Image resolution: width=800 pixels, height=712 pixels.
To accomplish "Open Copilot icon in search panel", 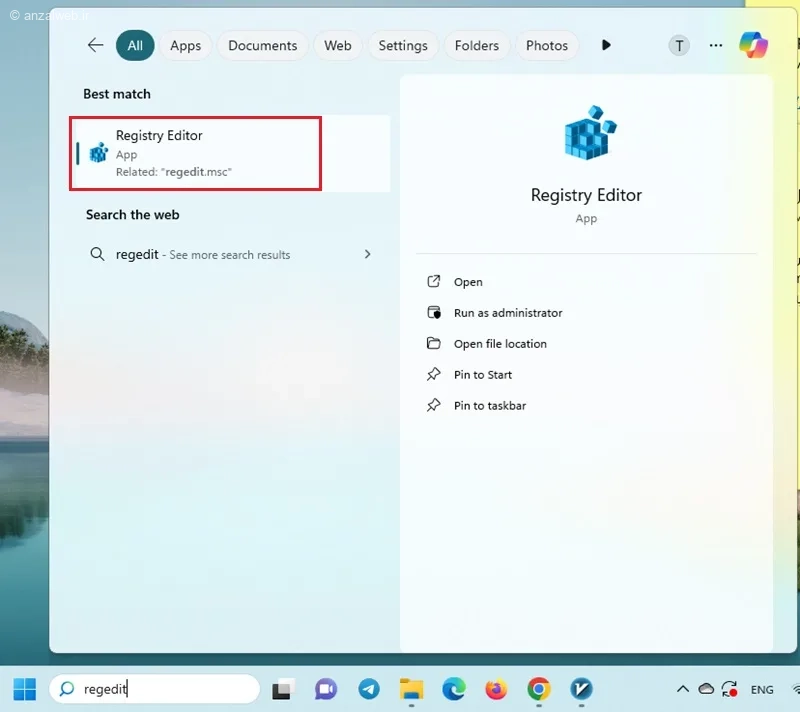I will coord(753,45).
